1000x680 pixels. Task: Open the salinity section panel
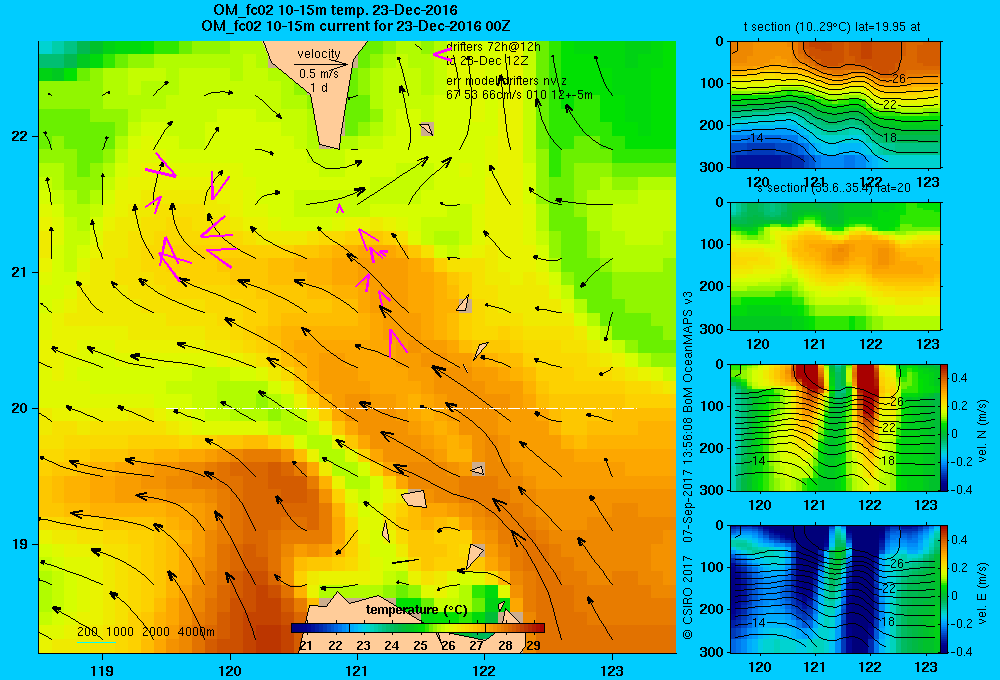click(x=835, y=266)
